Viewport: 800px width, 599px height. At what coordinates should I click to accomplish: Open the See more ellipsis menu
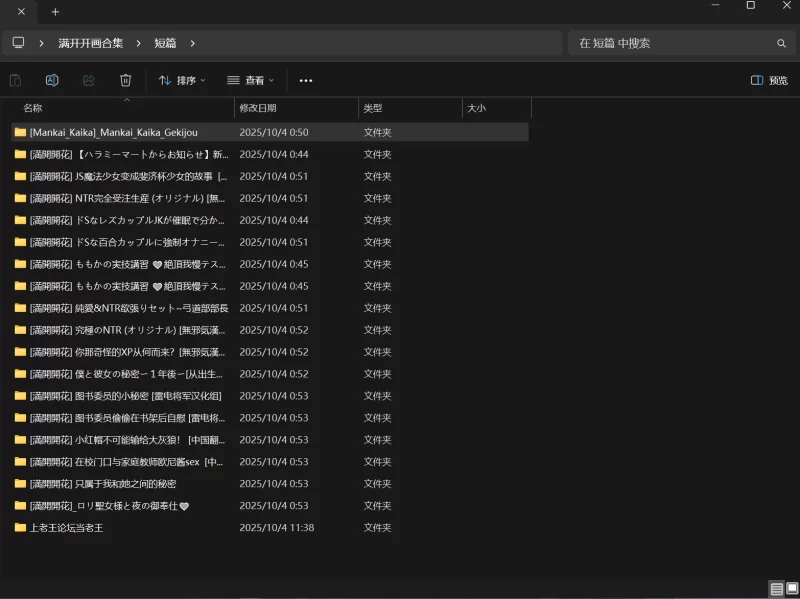306,80
